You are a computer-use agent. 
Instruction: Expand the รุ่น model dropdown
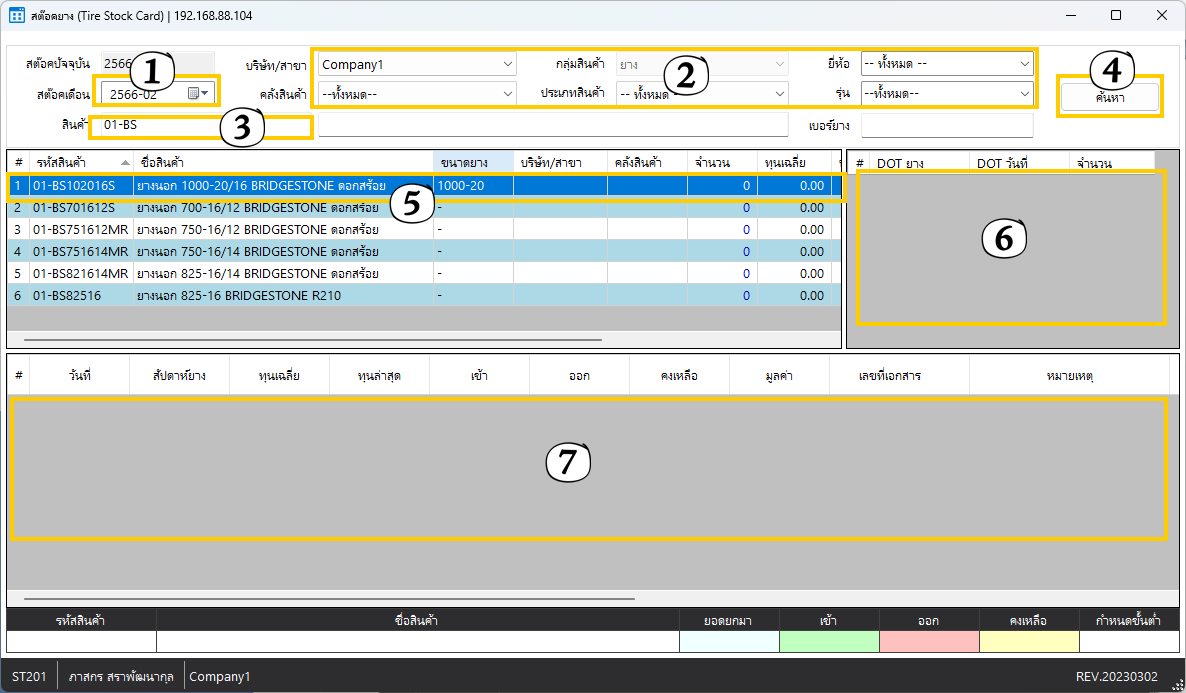tap(1025, 94)
